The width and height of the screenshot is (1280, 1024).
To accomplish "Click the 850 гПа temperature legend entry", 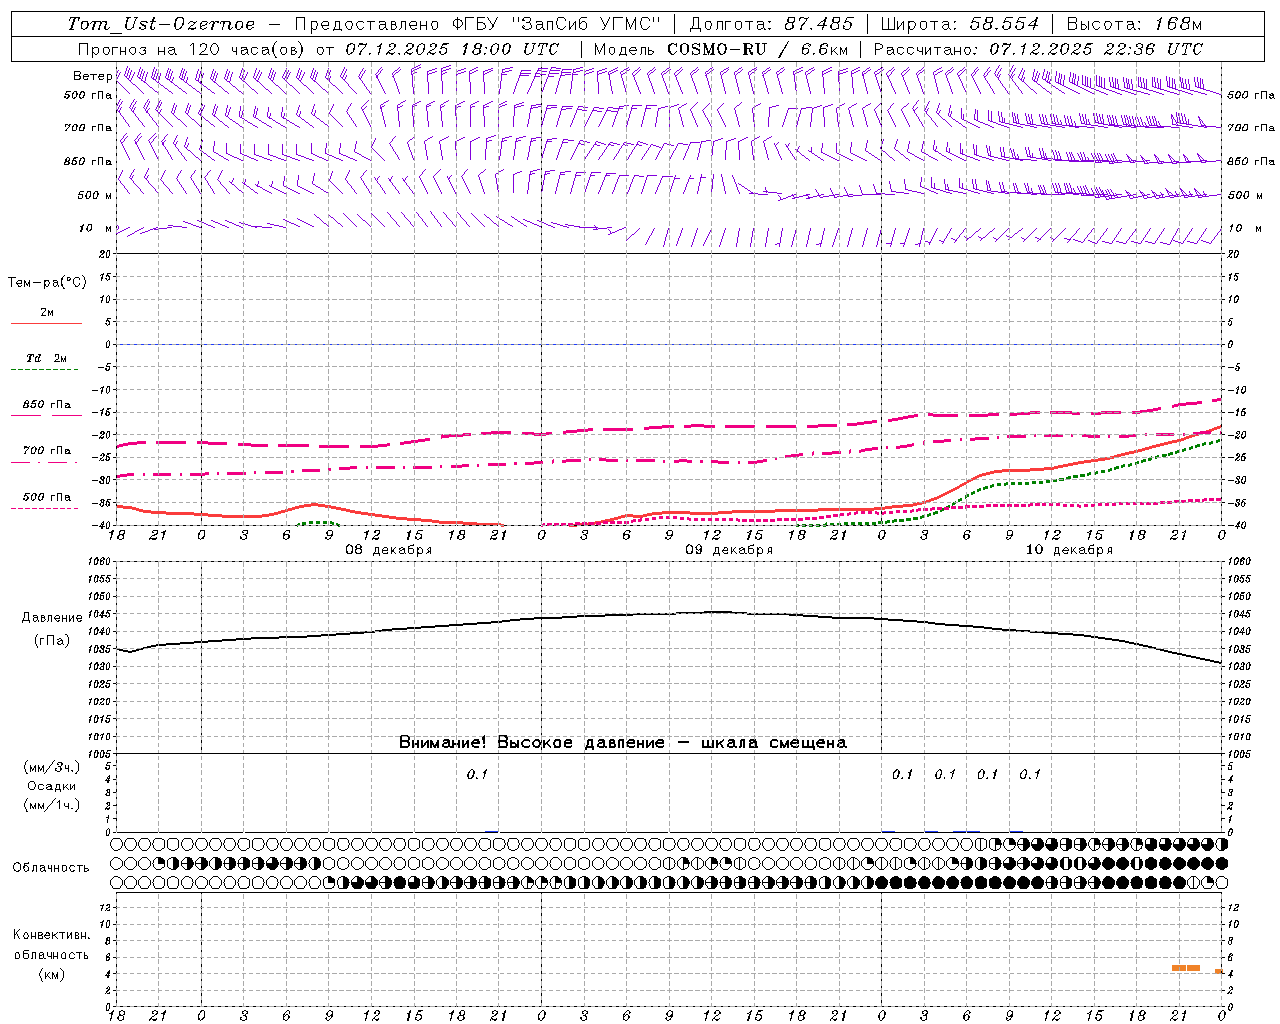I will click(x=46, y=408).
